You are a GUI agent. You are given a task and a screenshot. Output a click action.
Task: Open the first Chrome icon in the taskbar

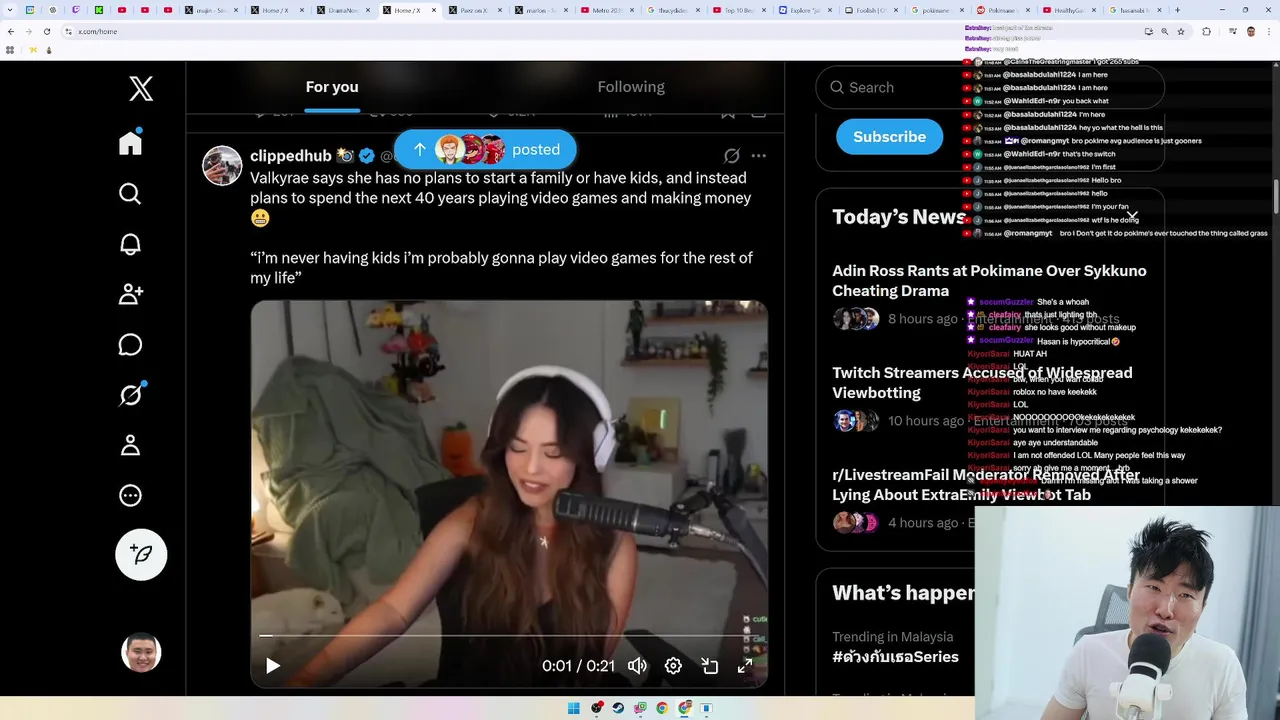point(662,708)
